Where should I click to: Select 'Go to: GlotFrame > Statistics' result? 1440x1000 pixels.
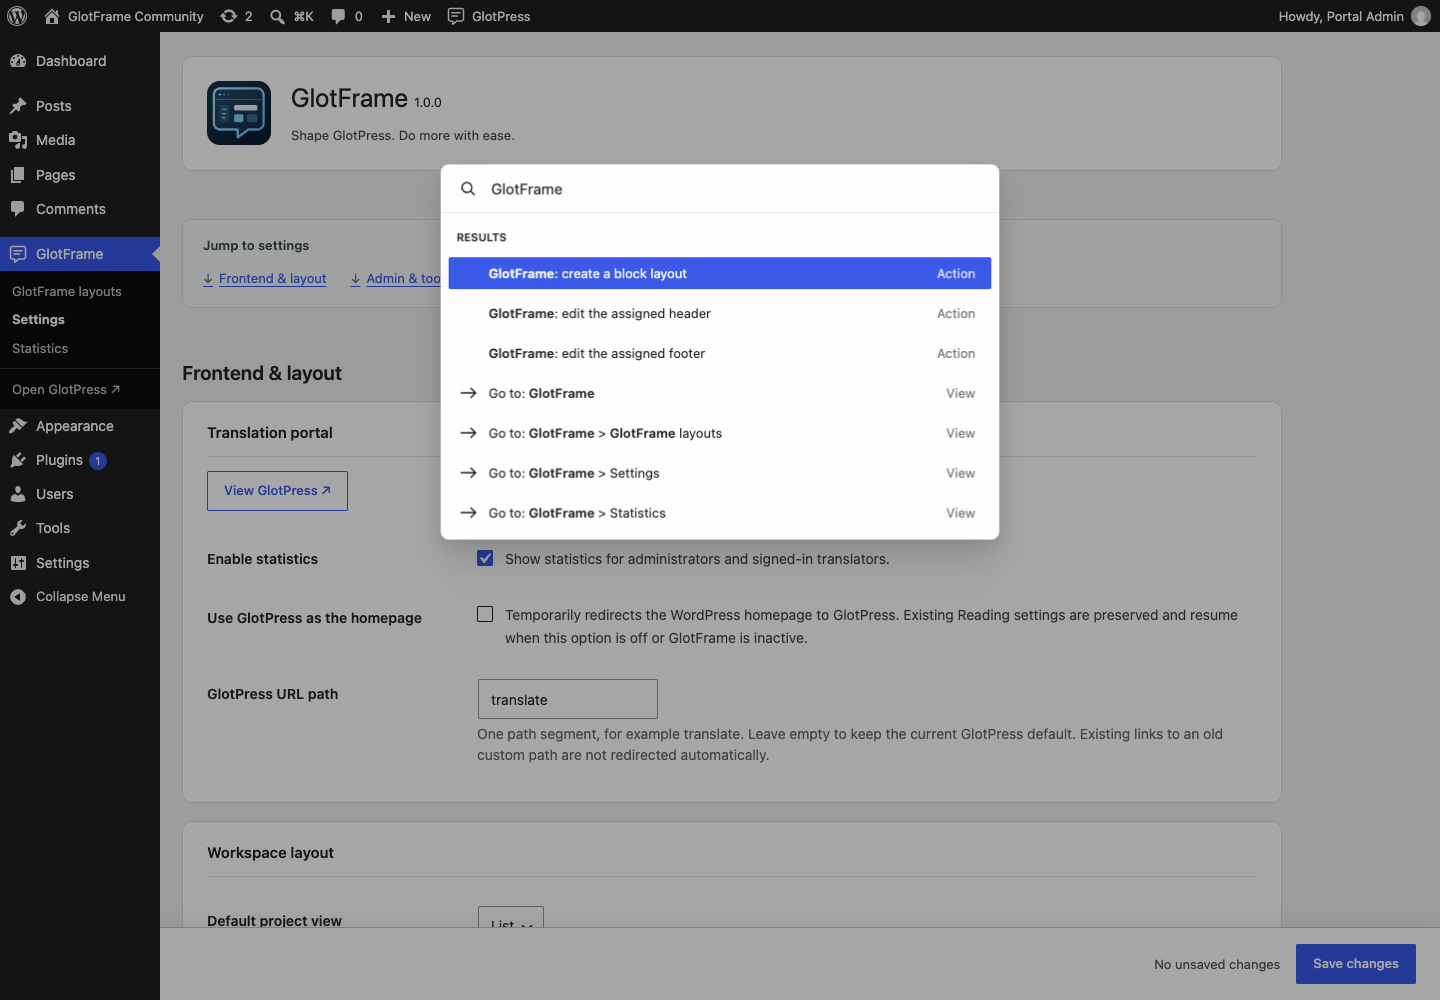[x=720, y=513]
